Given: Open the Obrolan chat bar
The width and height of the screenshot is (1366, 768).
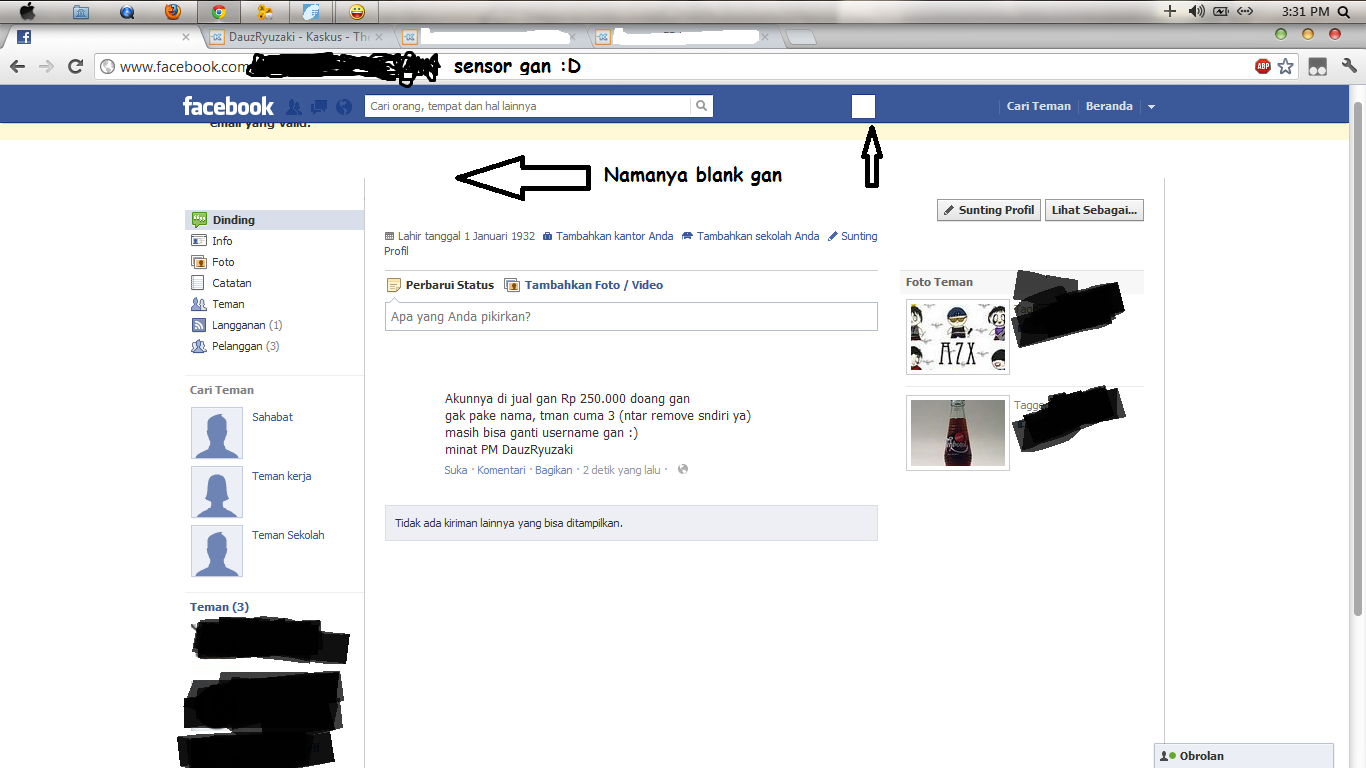Looking at the screenshot, I should click(x=1244, y=756).
